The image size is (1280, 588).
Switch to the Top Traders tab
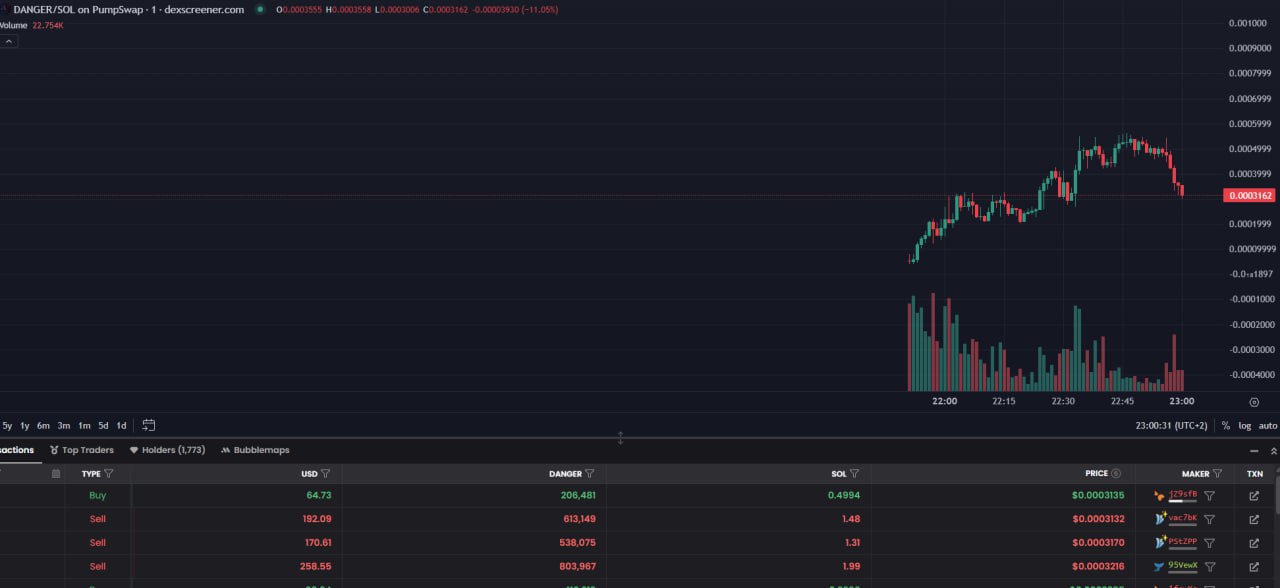pos(82,450)
